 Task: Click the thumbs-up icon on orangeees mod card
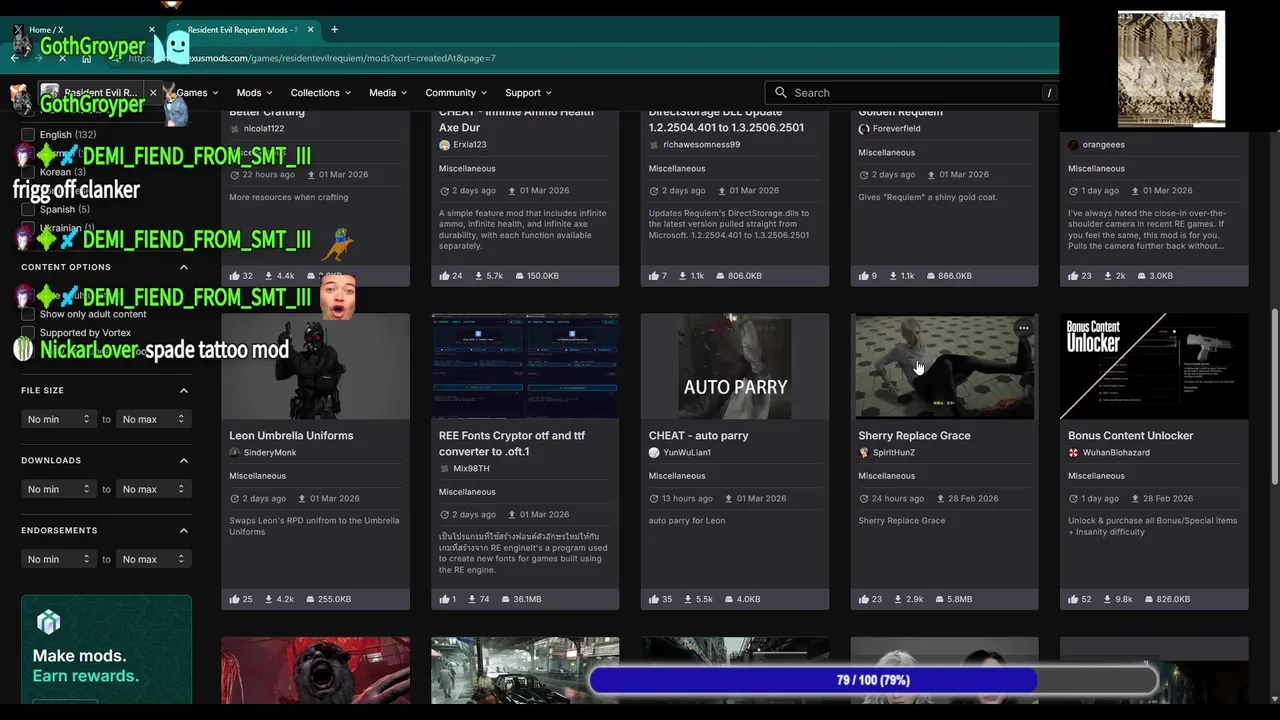(x=1074, y=276)
